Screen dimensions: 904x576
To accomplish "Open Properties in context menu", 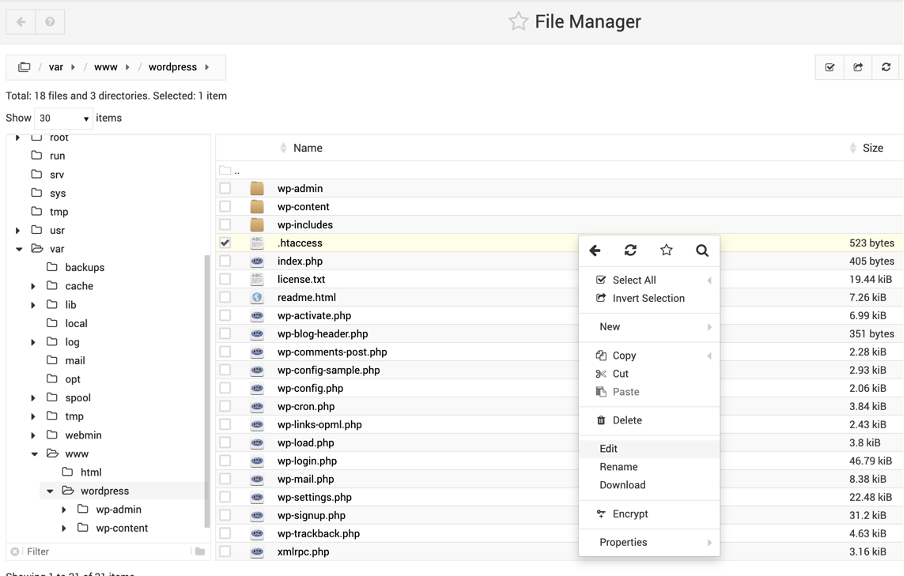I will [649, 542].
